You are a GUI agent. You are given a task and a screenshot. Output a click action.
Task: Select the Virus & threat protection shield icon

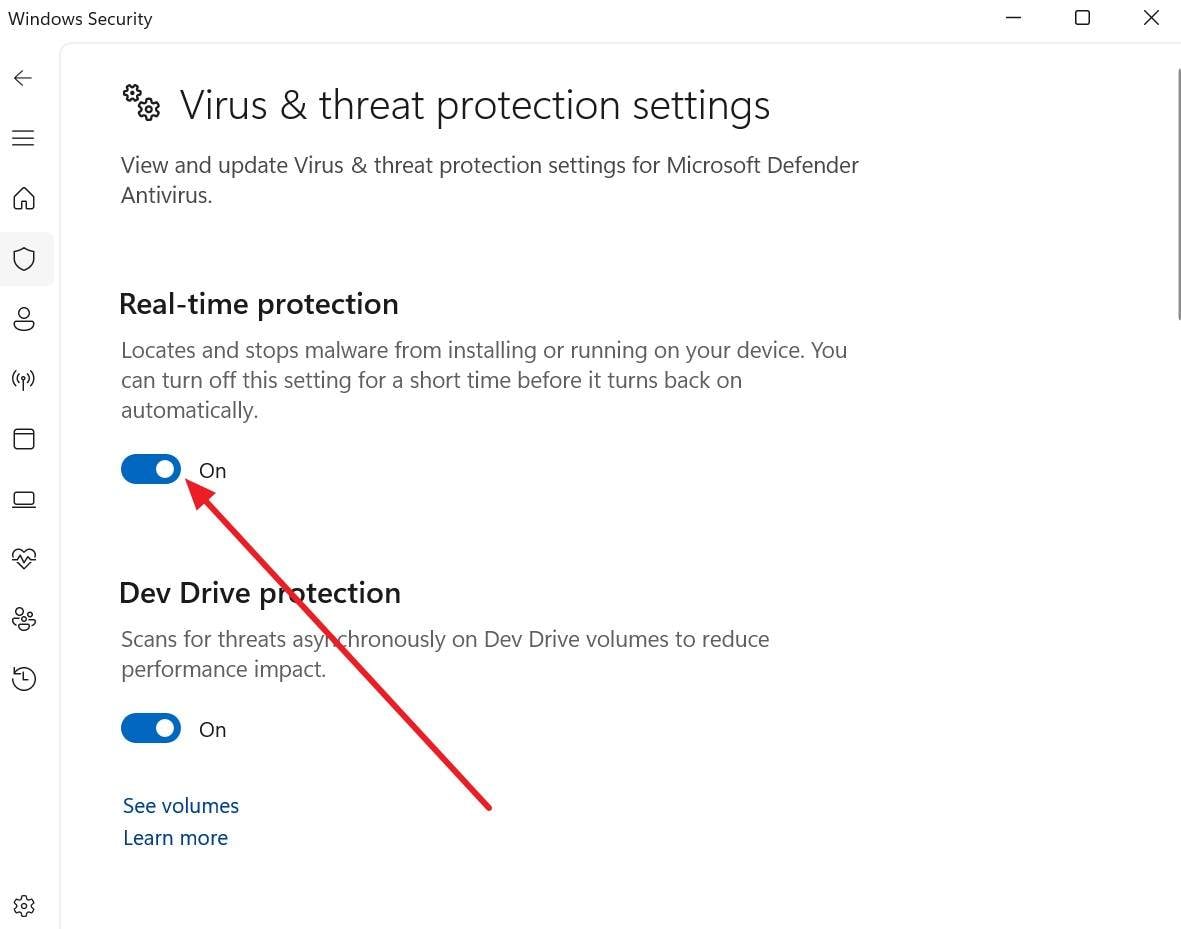pos(23,259)
